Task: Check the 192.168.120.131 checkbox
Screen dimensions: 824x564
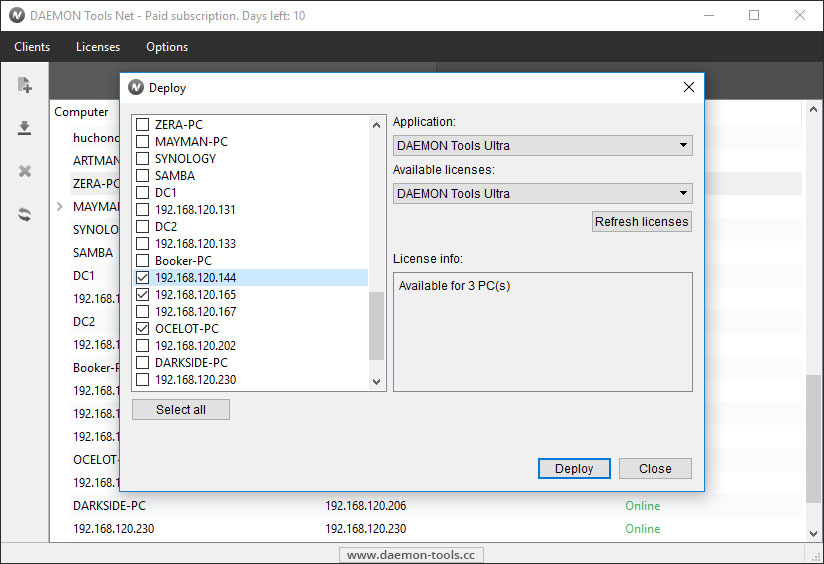Action: pyautogui.click(x=142, y=209)
